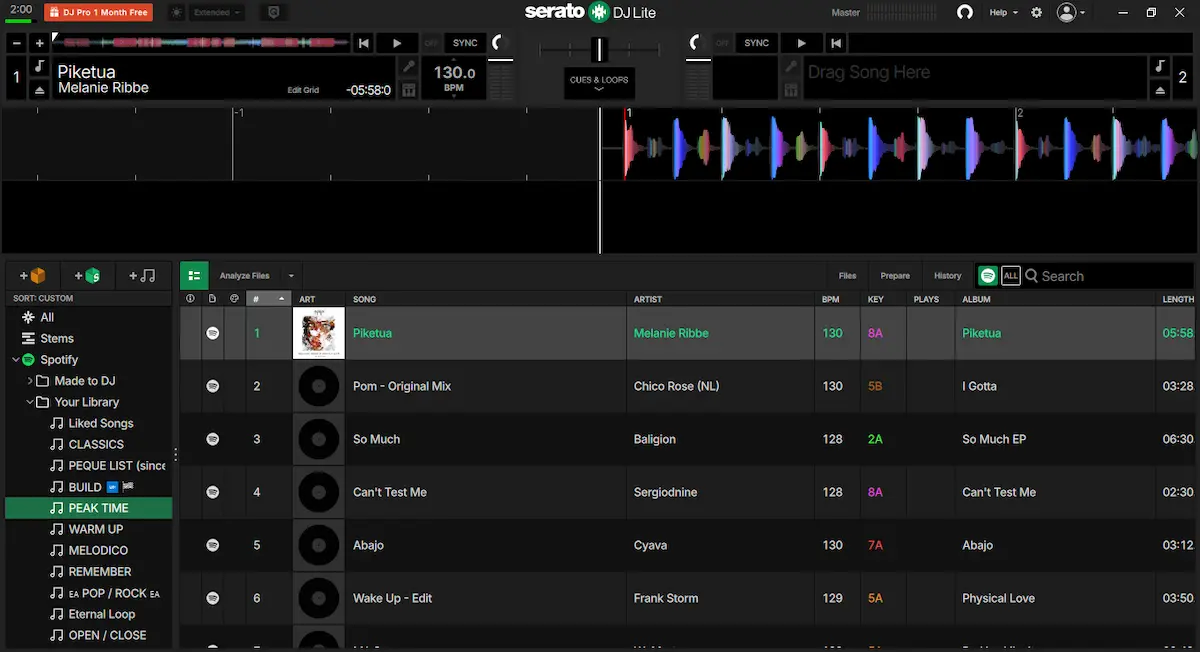
Task: Sort by the BPM column header
Action: (831, 299)
